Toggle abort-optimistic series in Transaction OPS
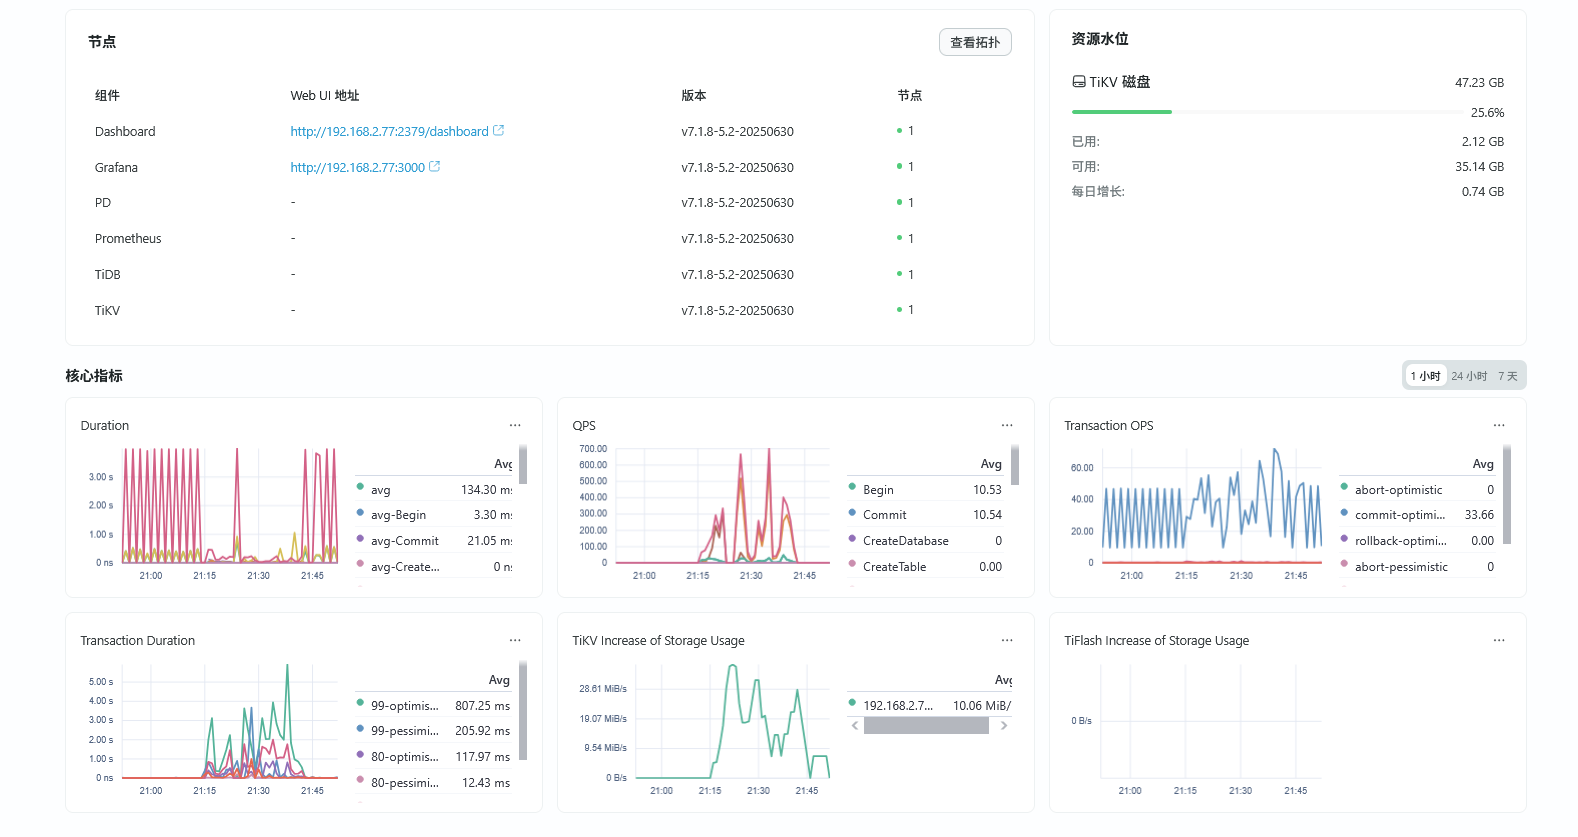The width and height of the screenshot is (1578, 837). (x=1398, y=490)
